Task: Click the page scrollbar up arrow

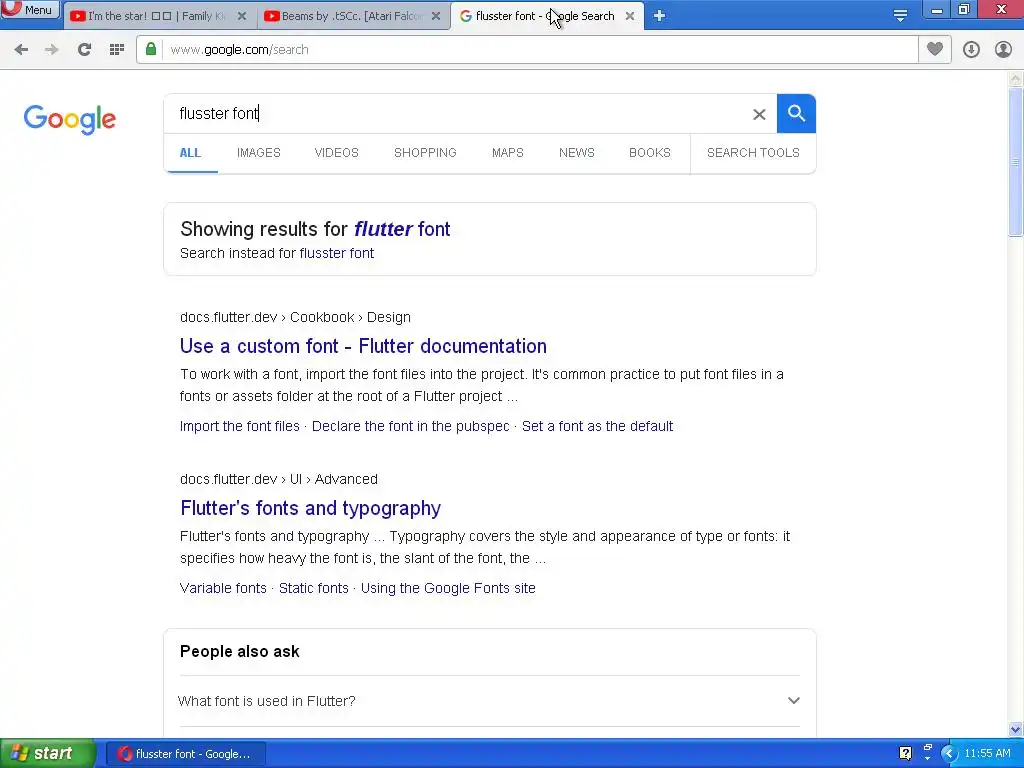Action: pyautogui.click(x=1016, y=79)
